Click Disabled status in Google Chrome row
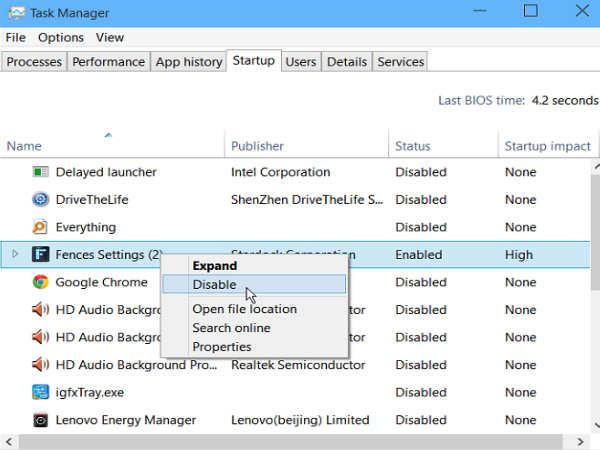Viewport: 600px width, 450px height. pos(421,282)
